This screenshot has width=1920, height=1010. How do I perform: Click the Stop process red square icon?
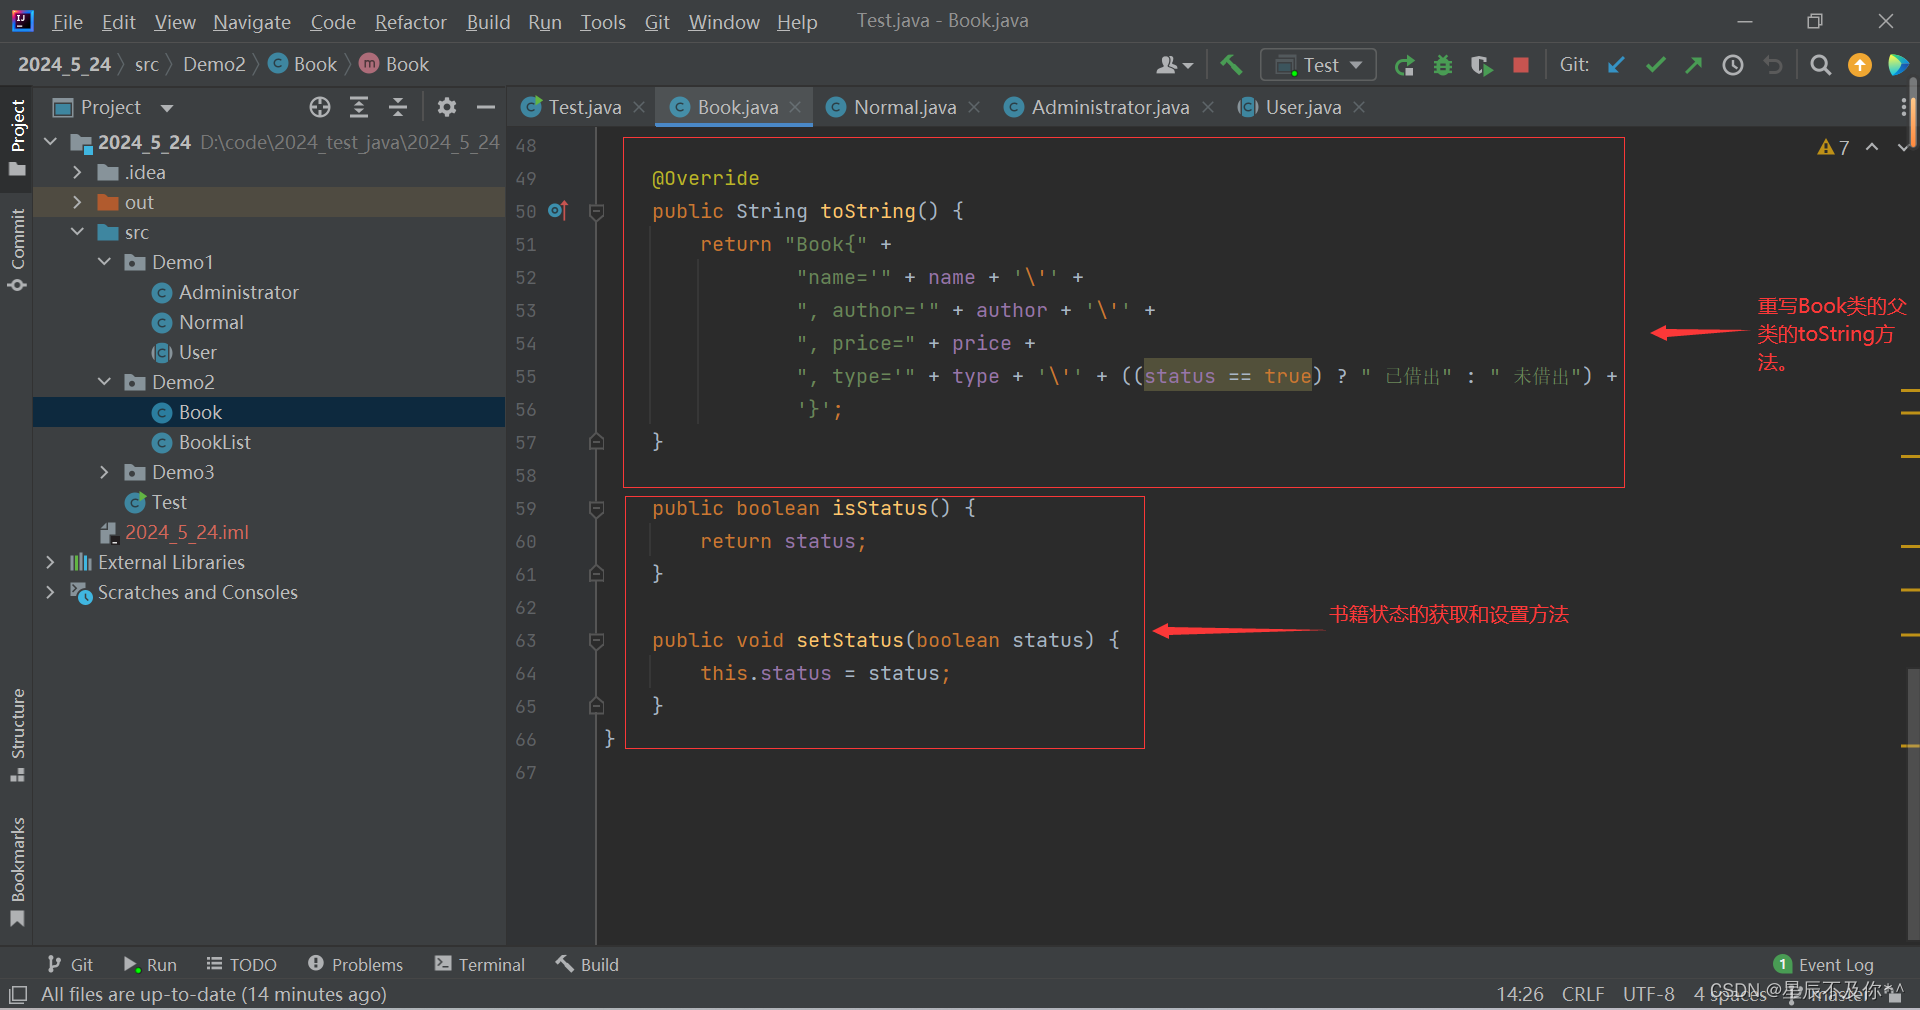click(x=1520, y=64)
